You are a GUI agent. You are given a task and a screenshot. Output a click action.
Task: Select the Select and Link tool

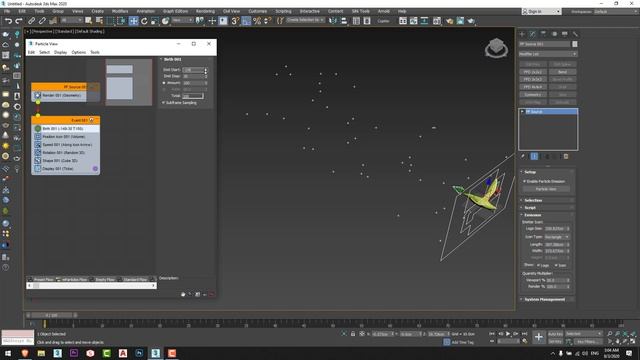(x=31, y=21)
